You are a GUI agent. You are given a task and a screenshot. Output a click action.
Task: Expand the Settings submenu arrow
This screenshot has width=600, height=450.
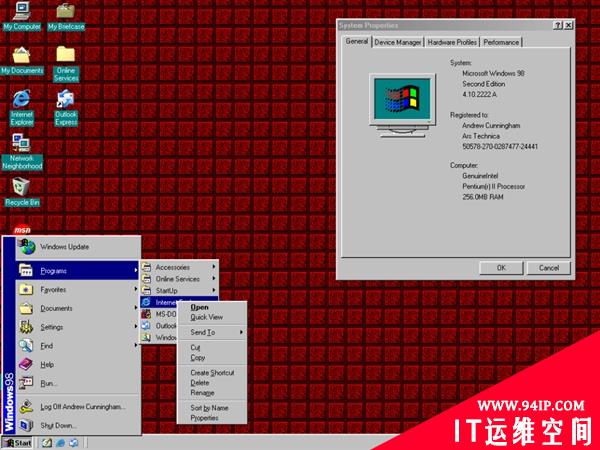click(135, 326)
